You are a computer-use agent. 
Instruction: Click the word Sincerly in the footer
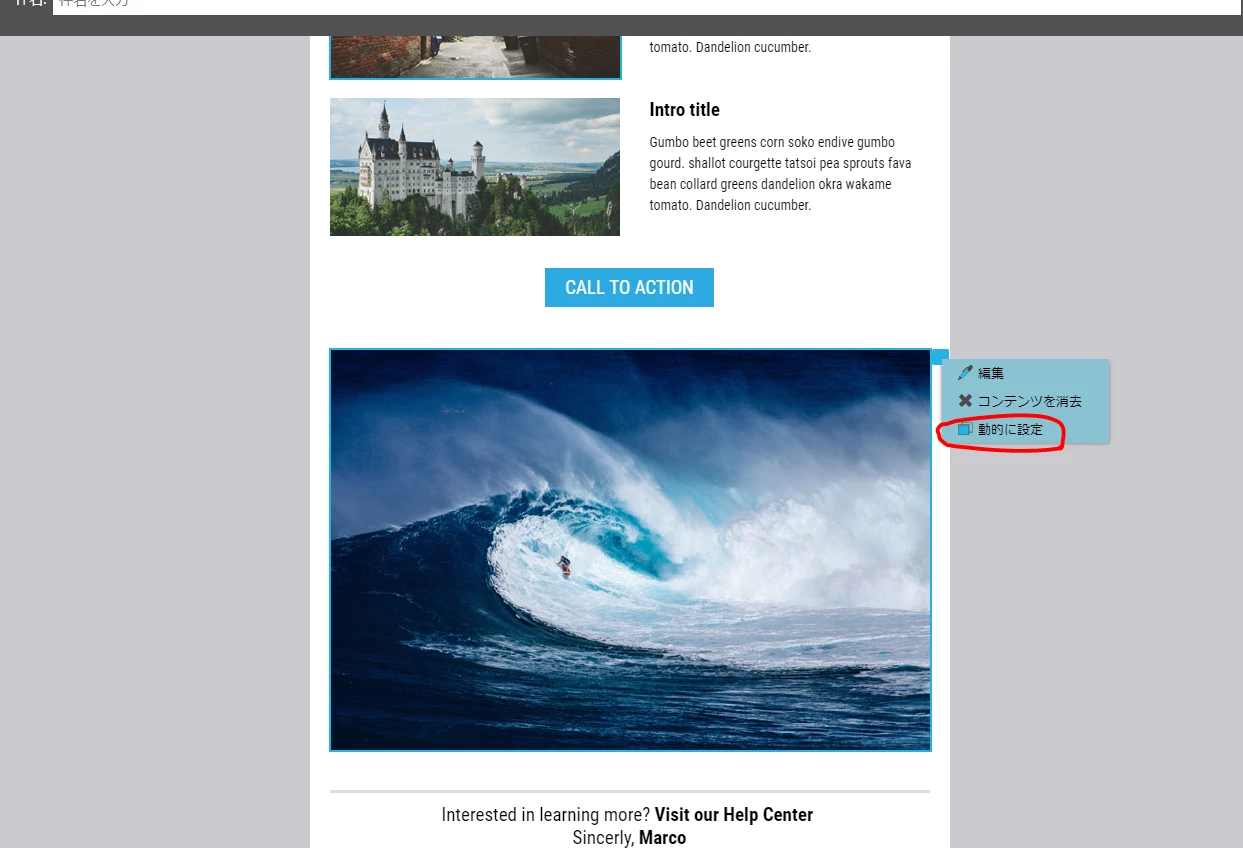(x=603, y=838)
